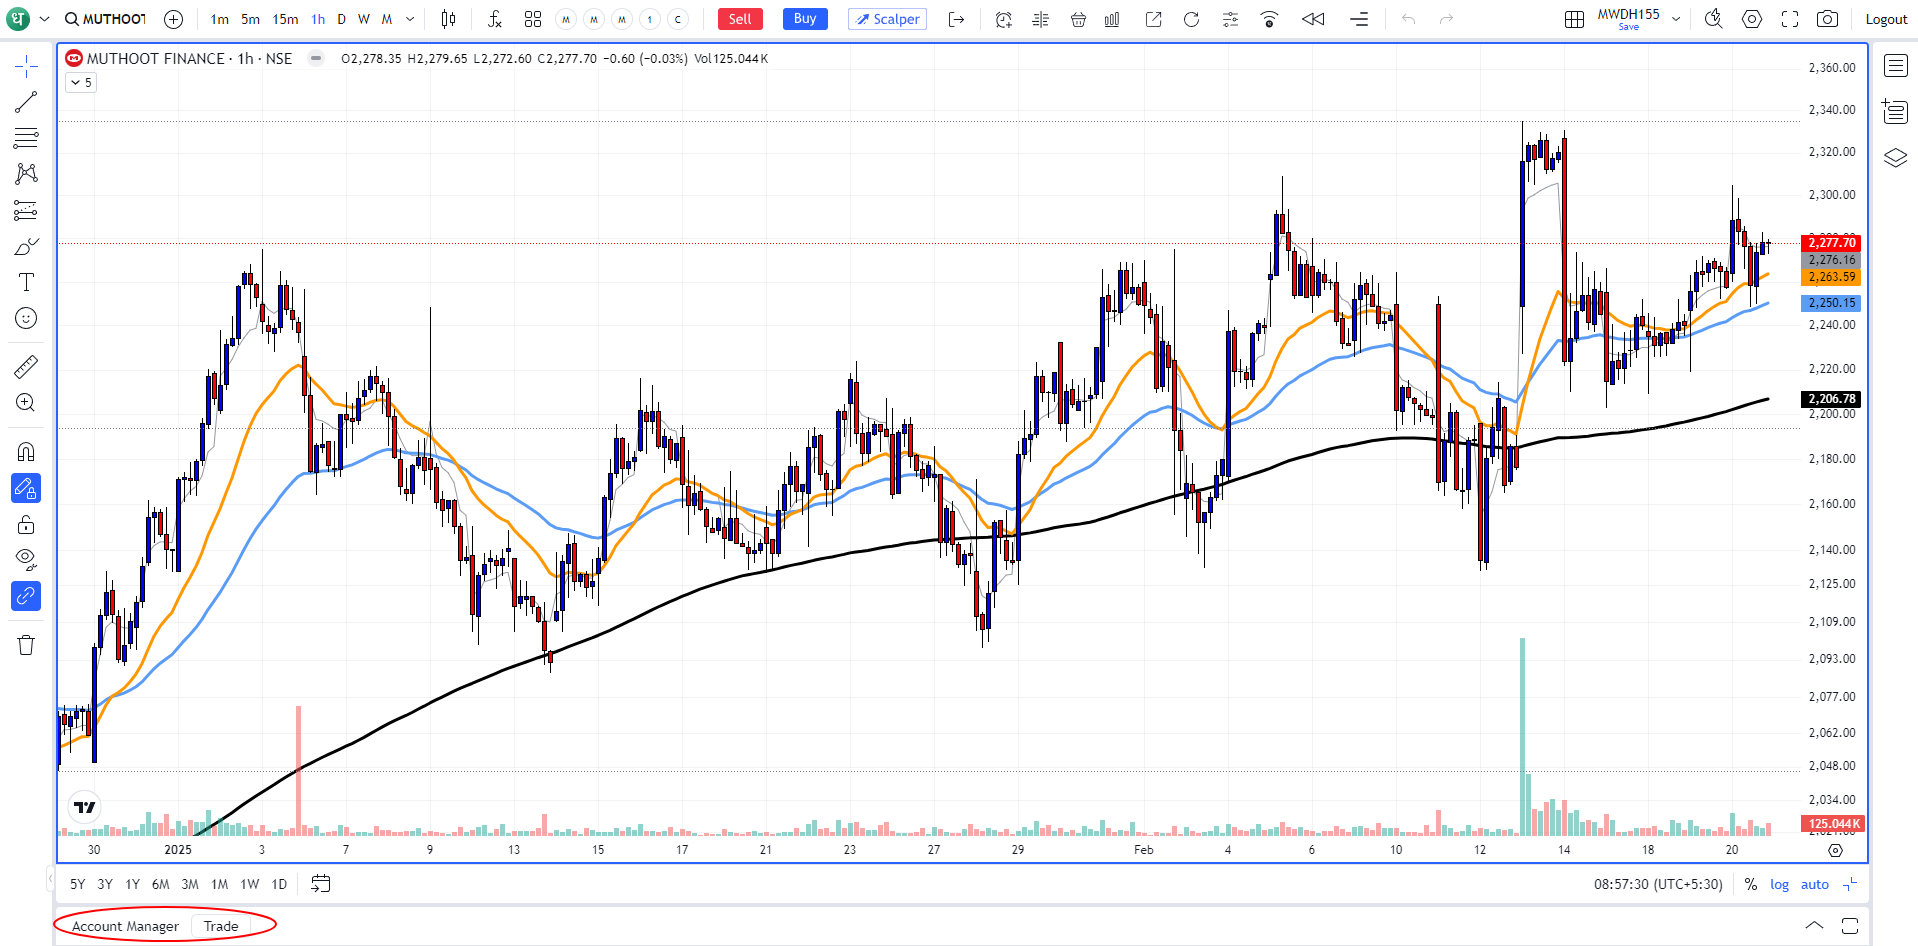Image resolution: width=1918 pixels, height=946 pixels.
Task: Add a symbol to compare using plus icon
Action: pos(173,19)
